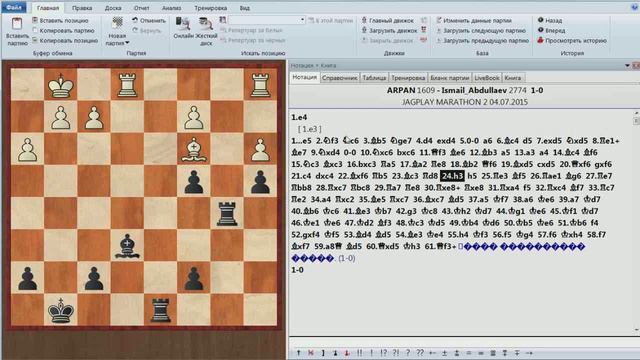This screenshot has height=360, width=640.
Task: Click the highlighted move 24.h3
Action: coord(453,176)
